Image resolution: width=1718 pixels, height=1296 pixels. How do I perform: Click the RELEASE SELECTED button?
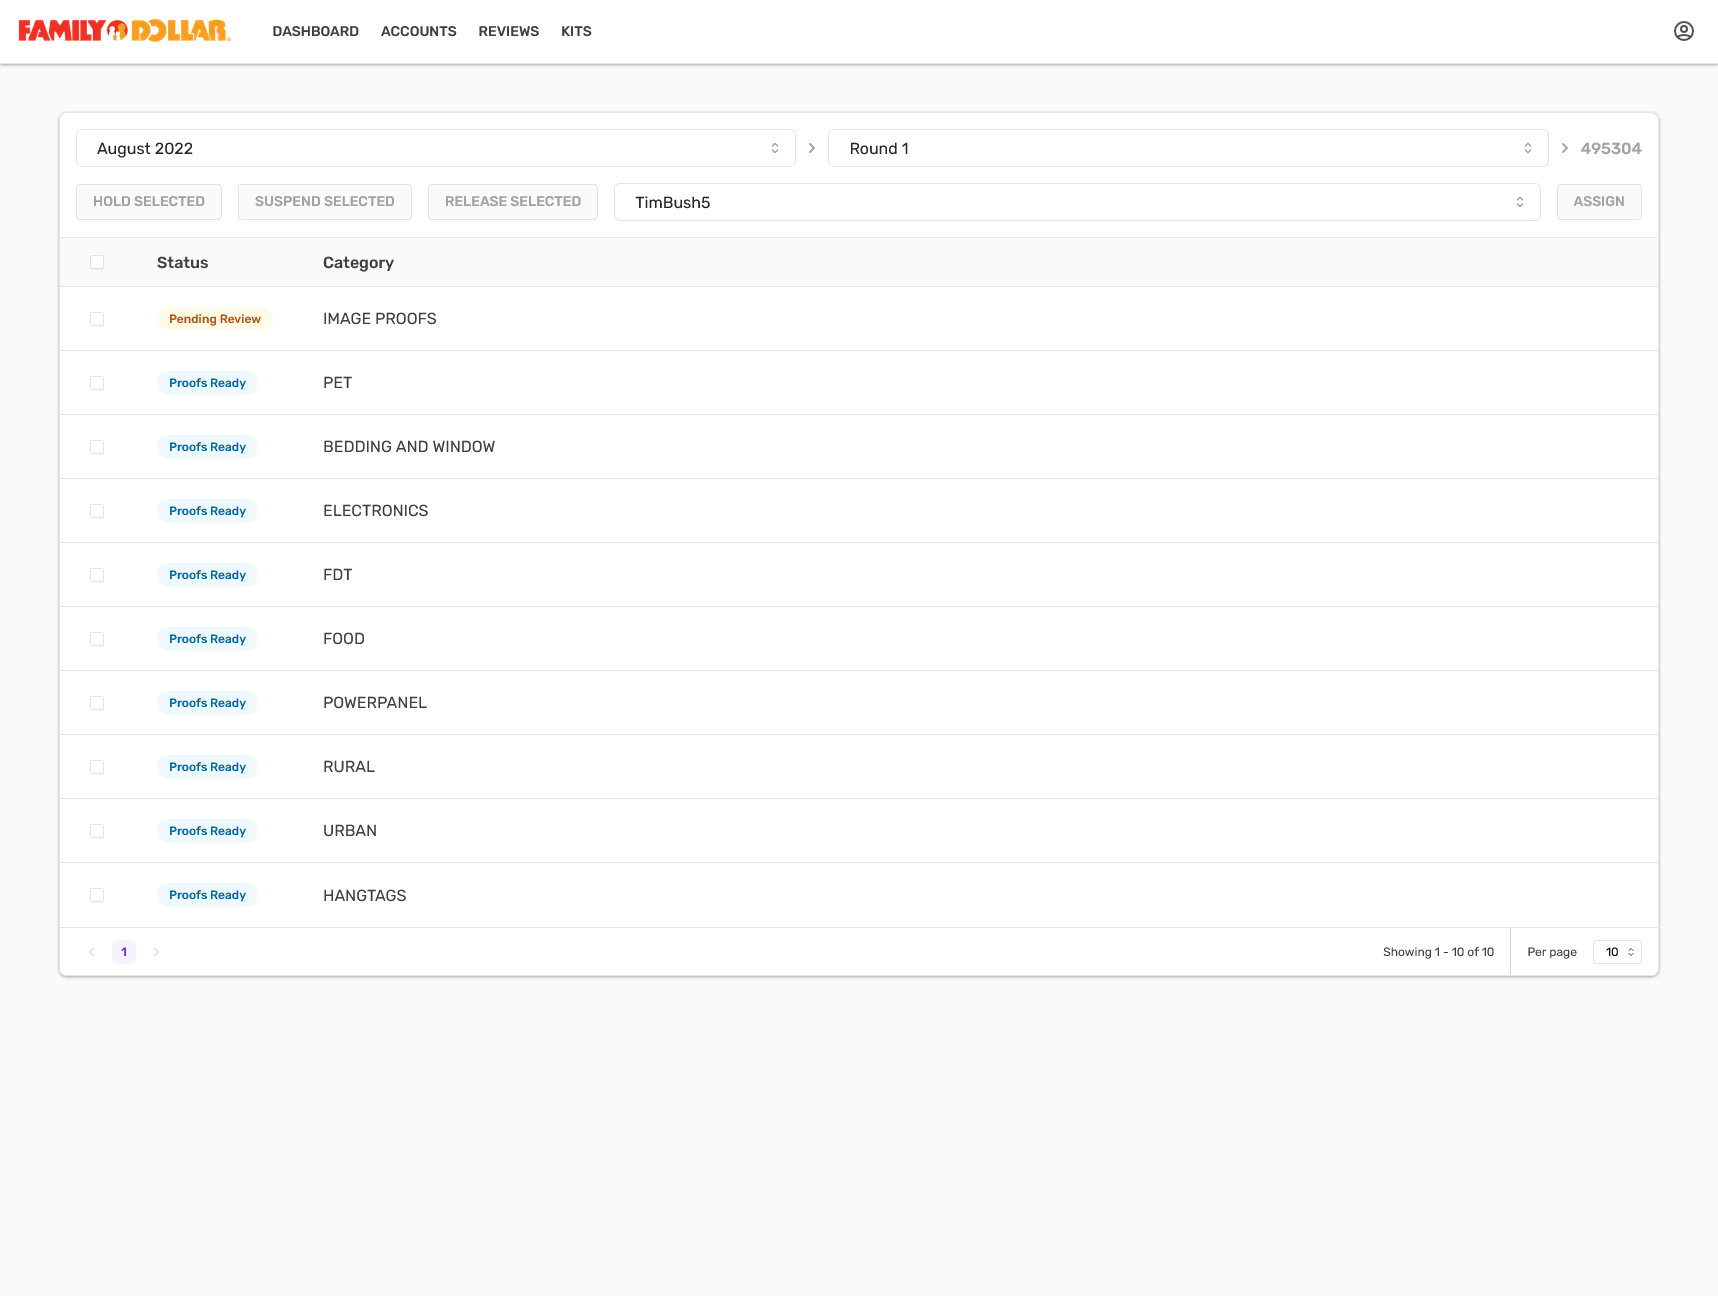tap(513, 201)
